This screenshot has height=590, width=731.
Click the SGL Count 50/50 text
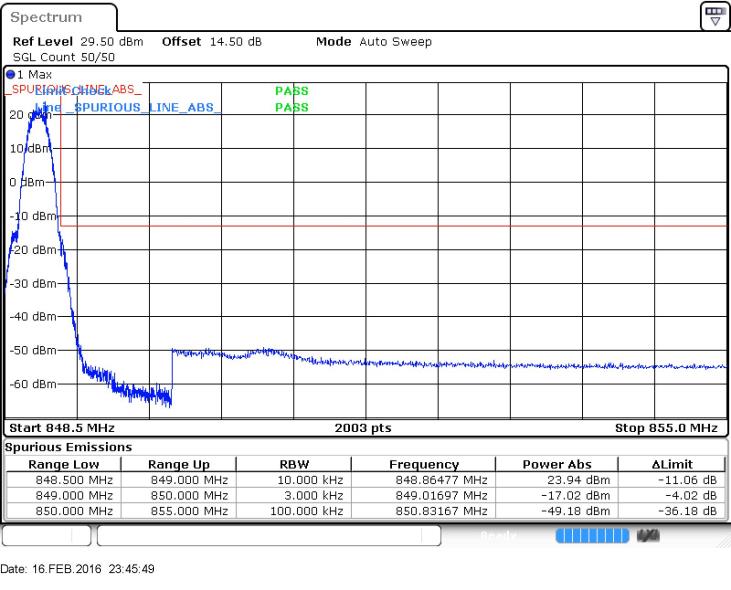pos(64,57)
